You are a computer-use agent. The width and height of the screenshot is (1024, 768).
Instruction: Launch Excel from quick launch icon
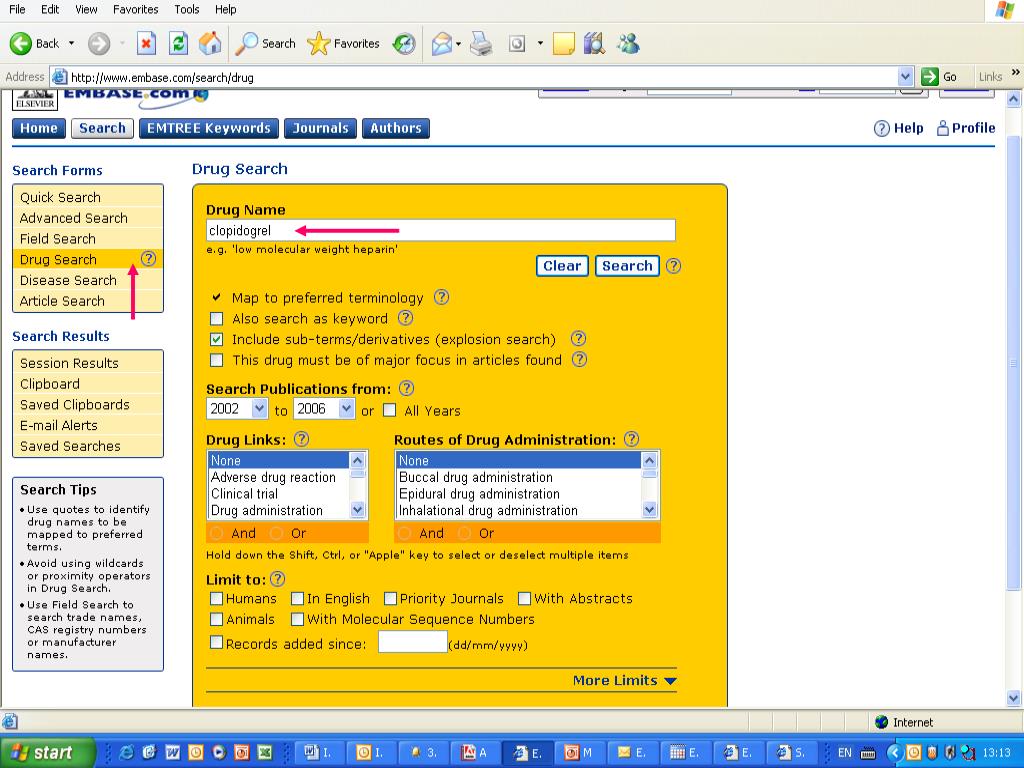[x=265, y=753]
